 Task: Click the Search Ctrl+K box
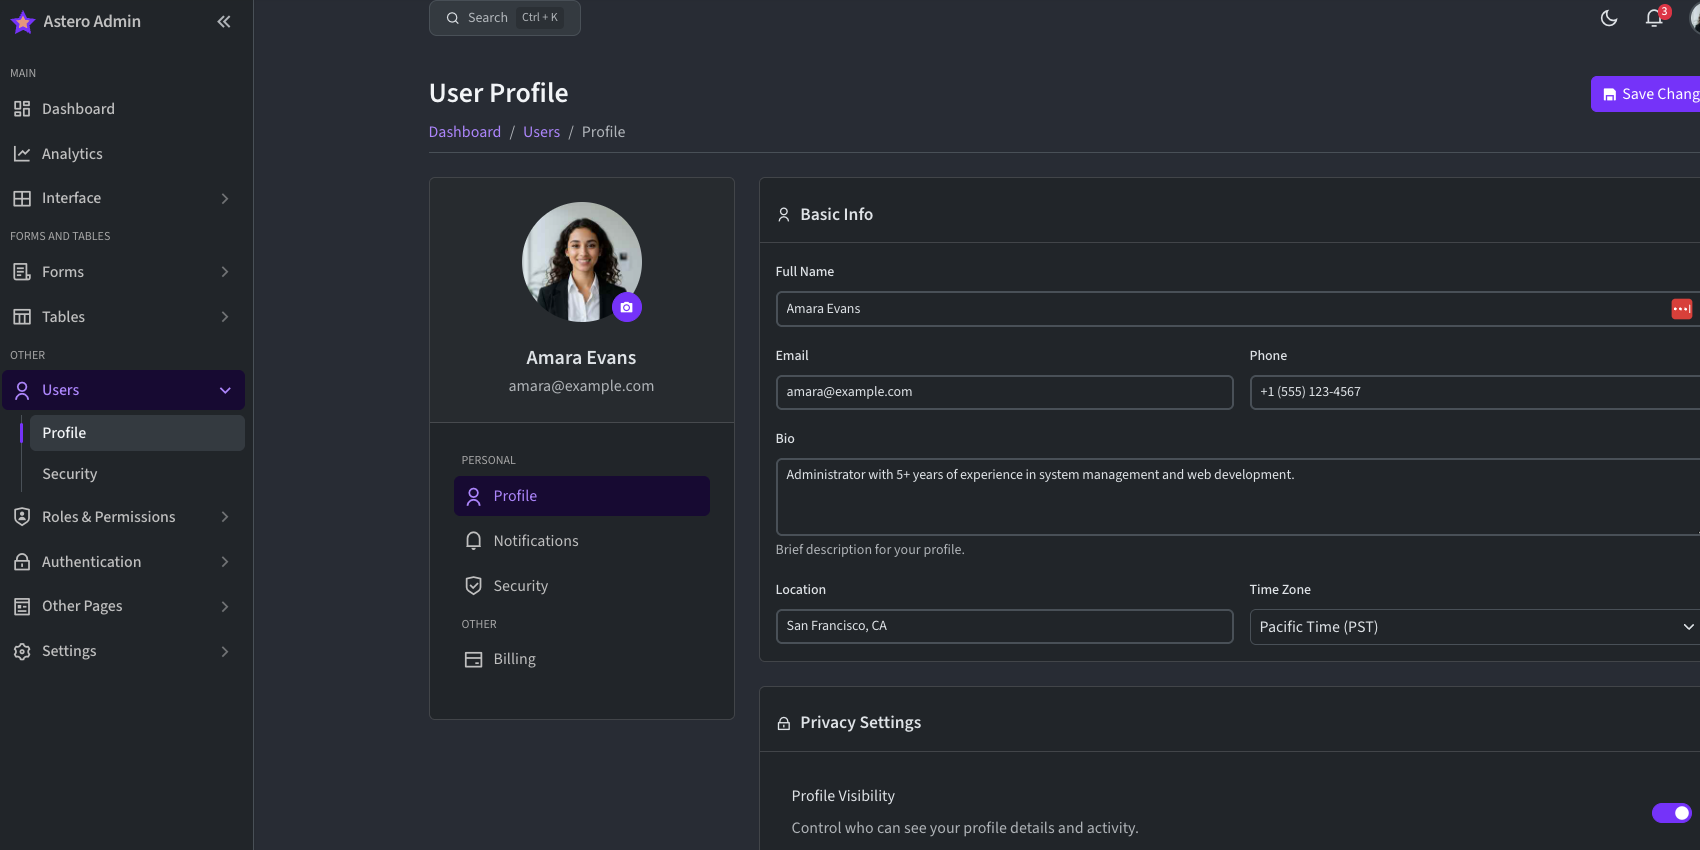coord(505,18)
